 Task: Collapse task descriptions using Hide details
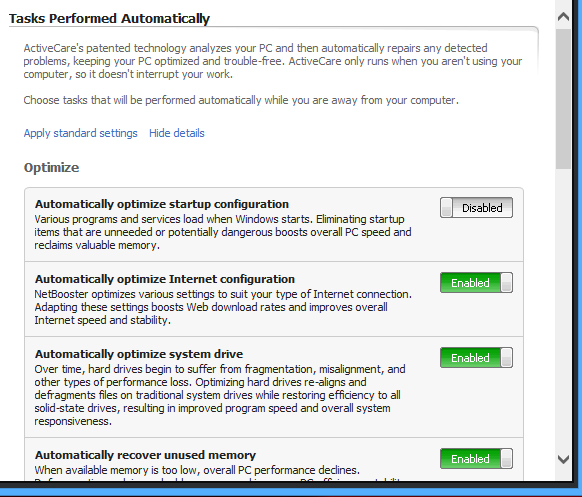[177, 133]
